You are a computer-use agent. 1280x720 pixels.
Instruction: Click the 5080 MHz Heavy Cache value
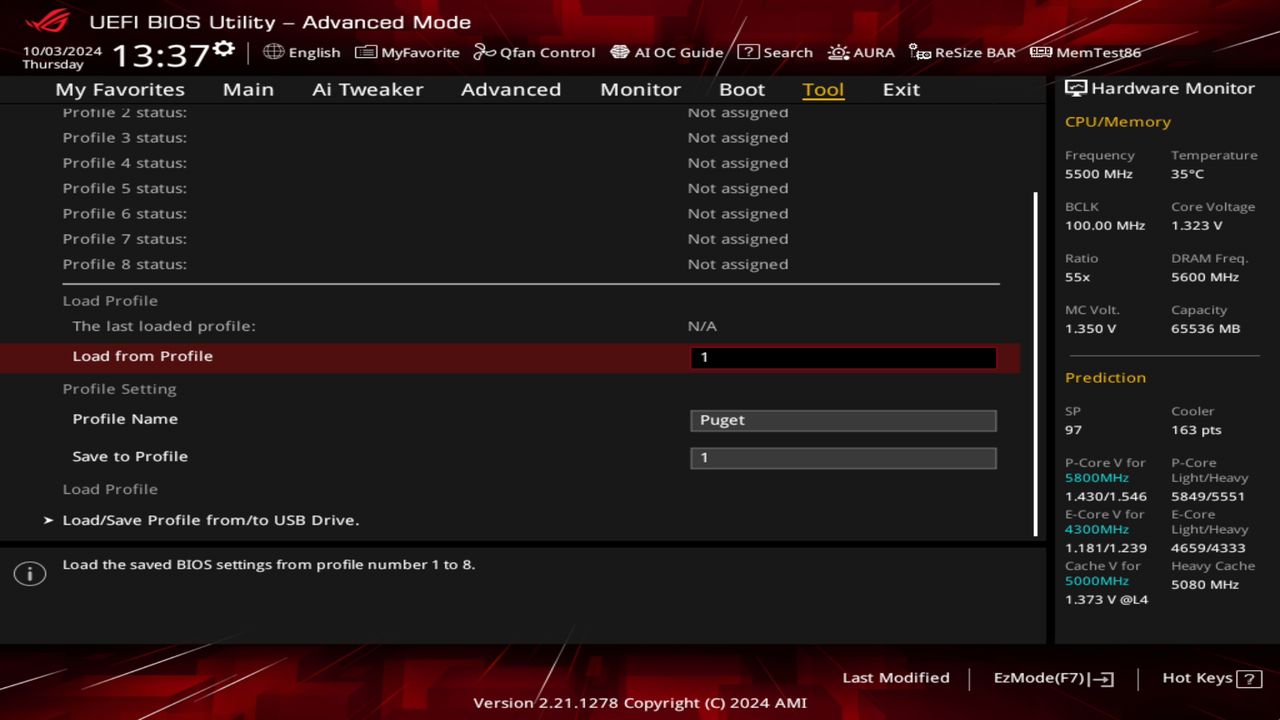click(1205, 585)
